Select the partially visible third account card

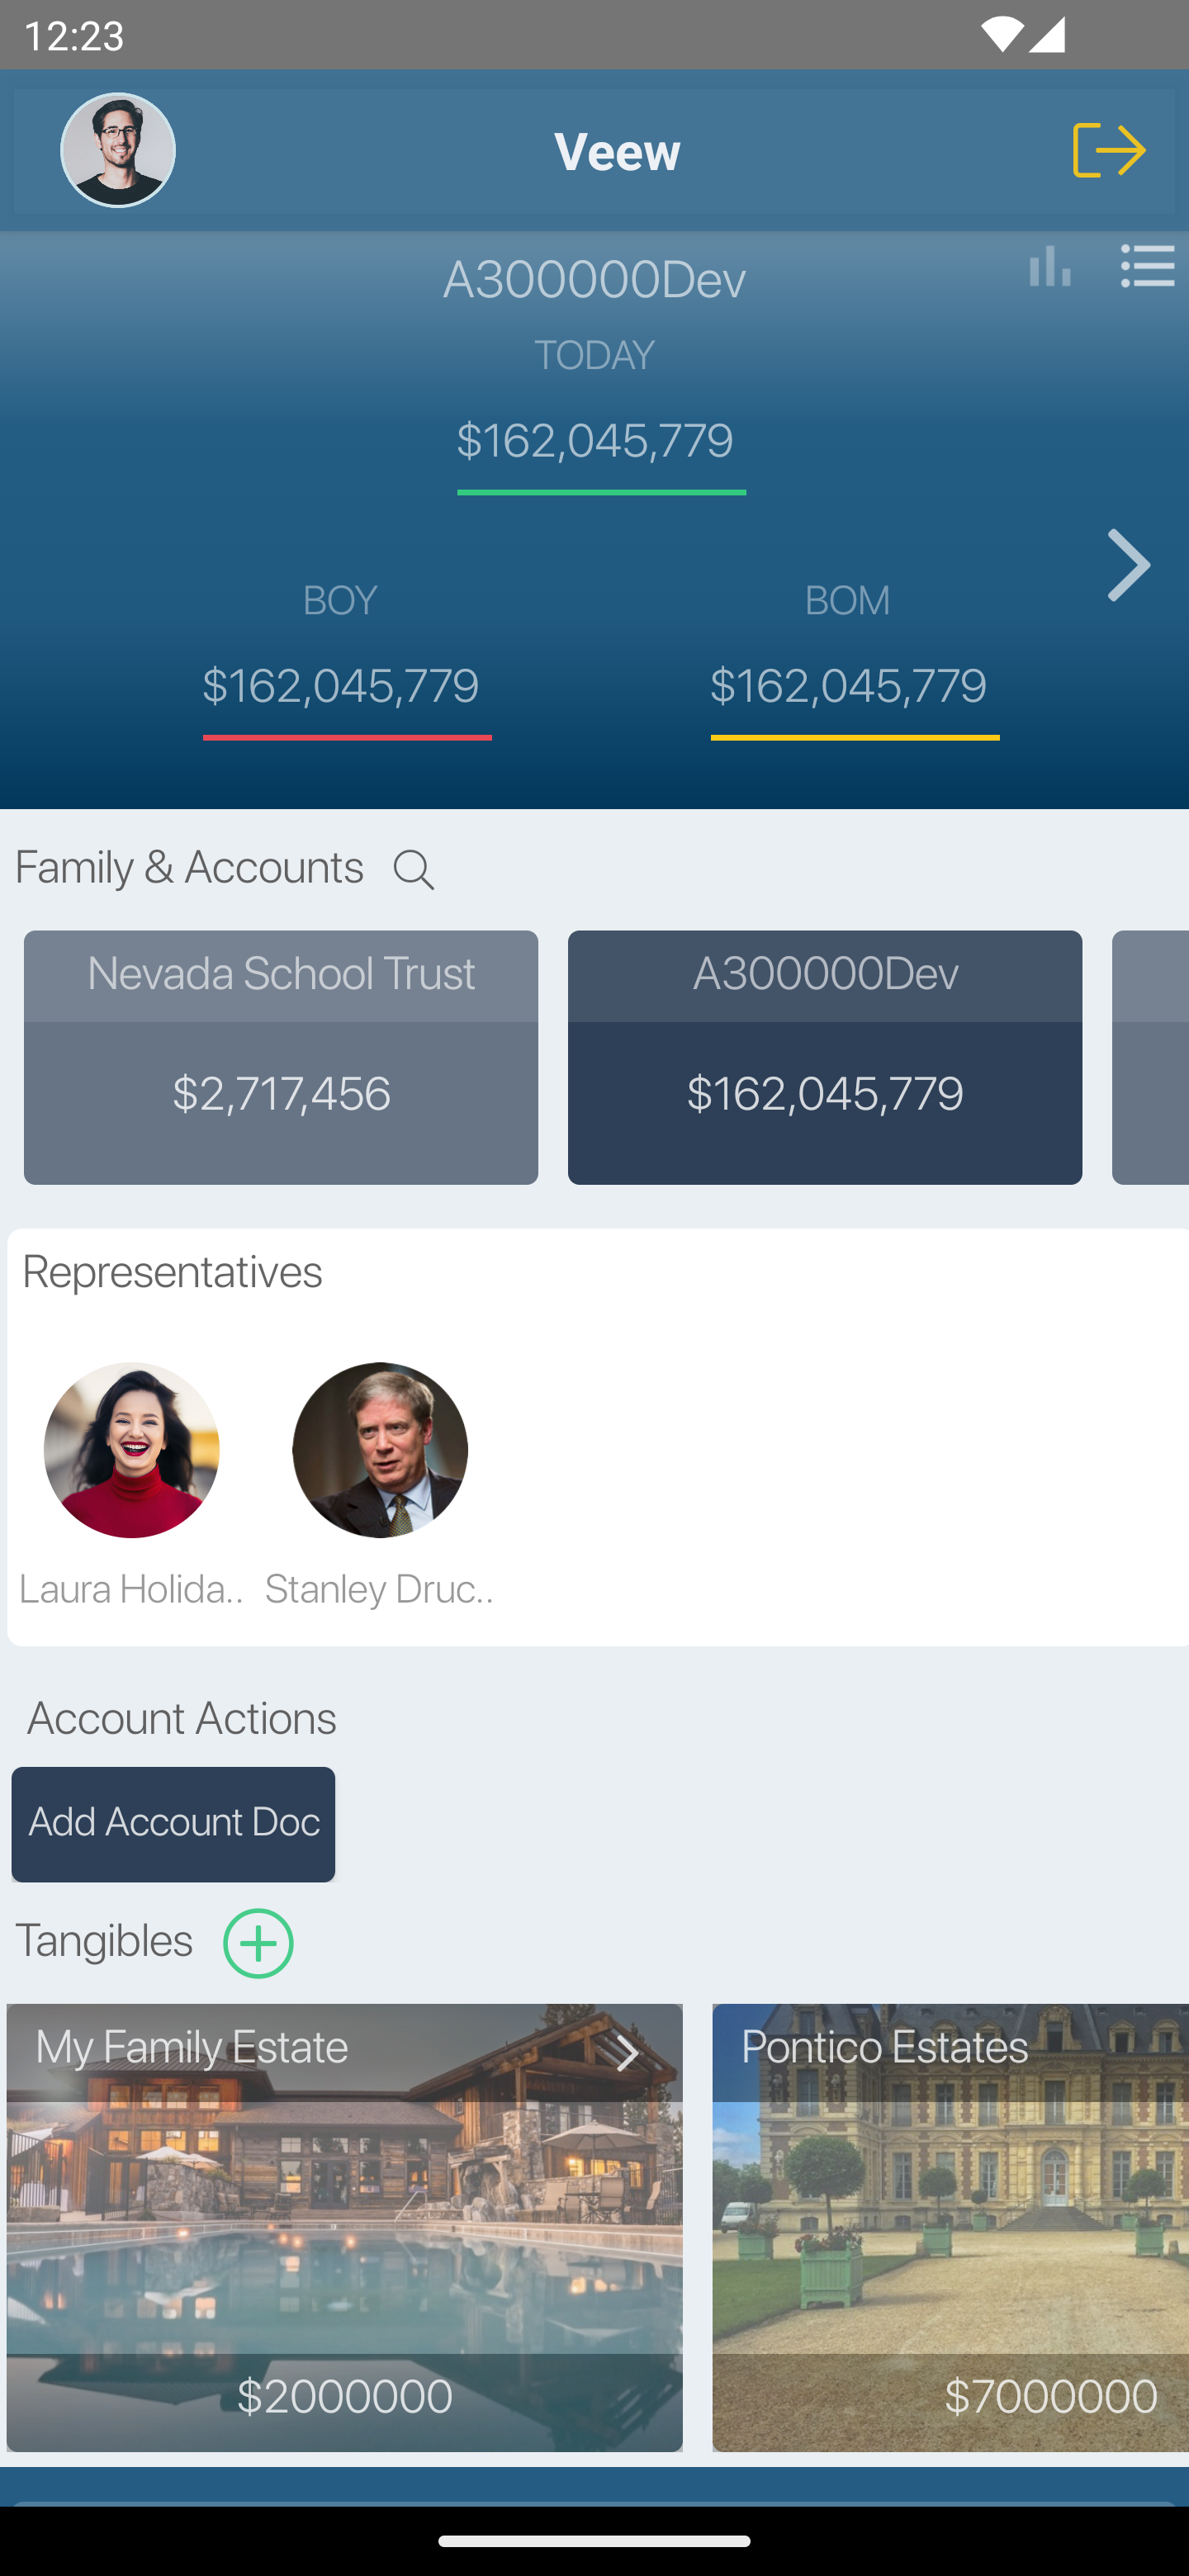coord(1151,1057)
